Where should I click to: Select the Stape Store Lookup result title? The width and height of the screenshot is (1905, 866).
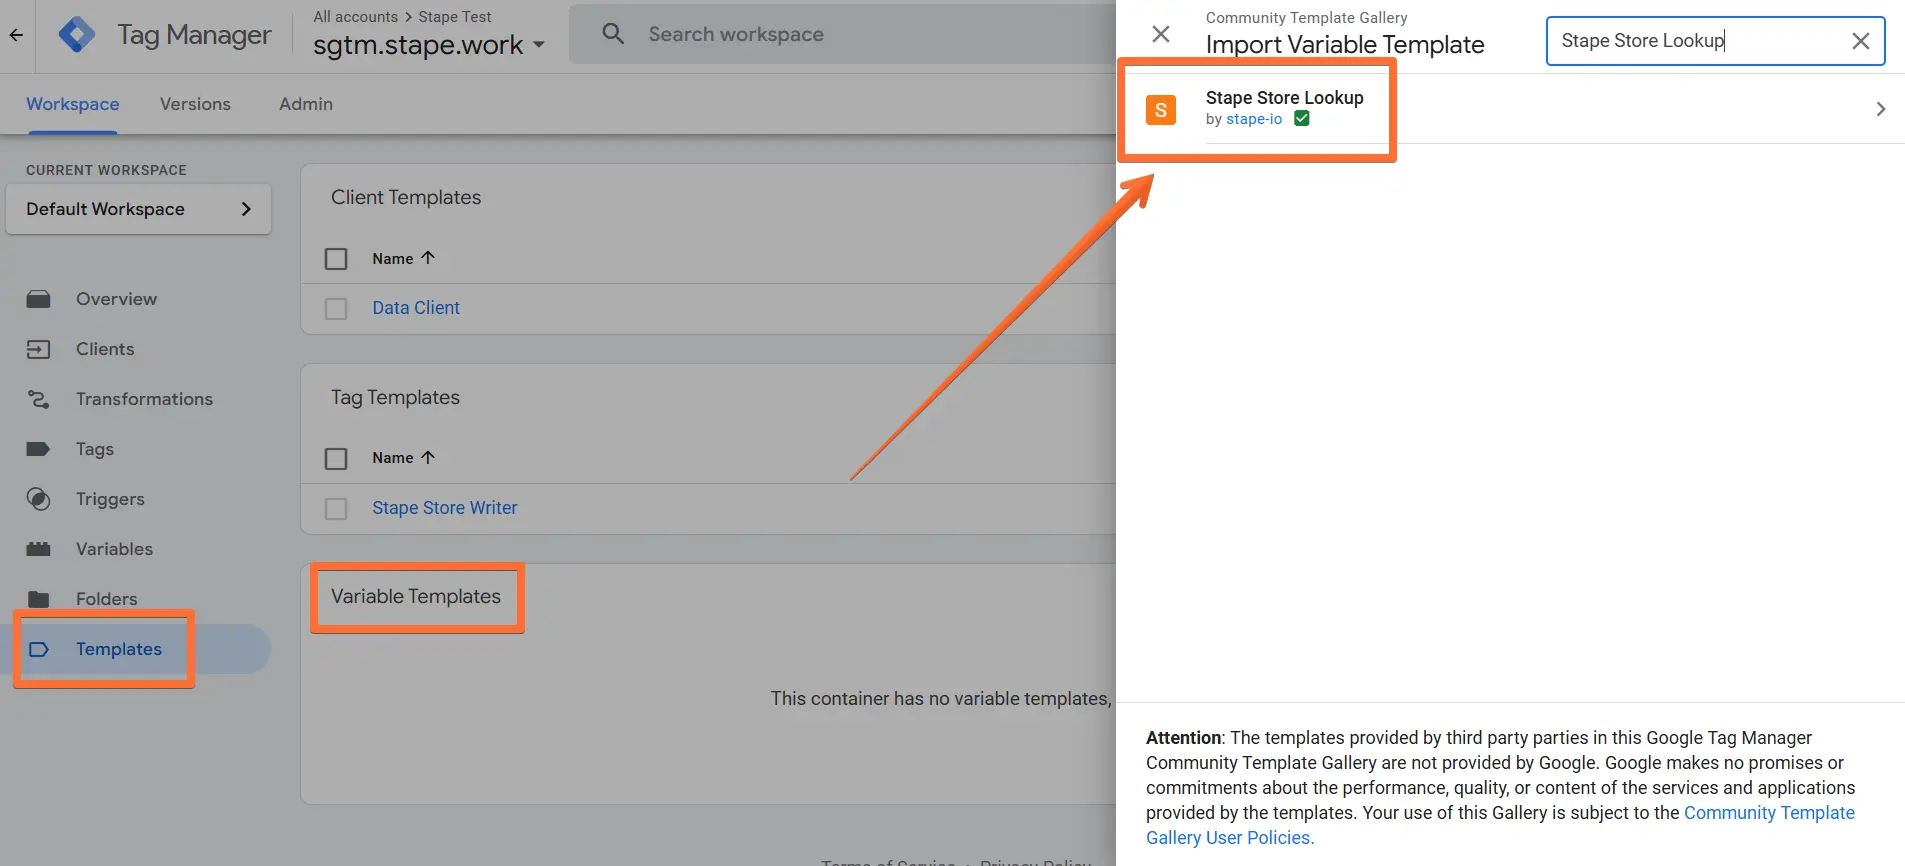pyautogui.click(x=1284, y=98)
